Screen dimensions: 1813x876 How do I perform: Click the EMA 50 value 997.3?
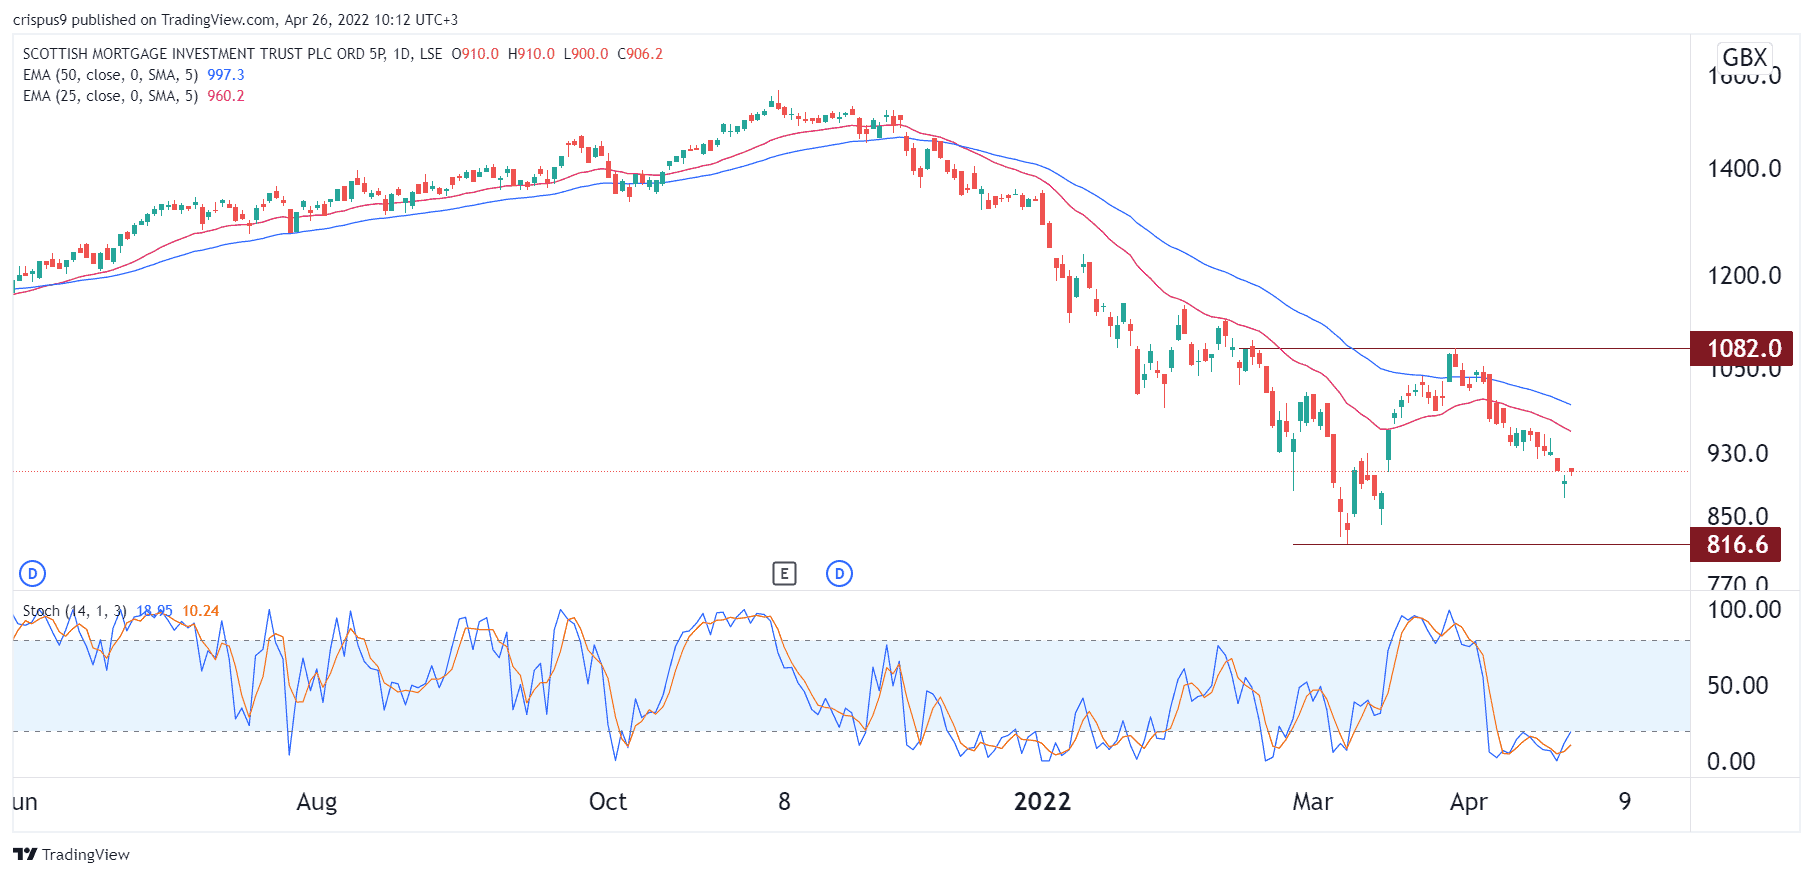point(226,75)
